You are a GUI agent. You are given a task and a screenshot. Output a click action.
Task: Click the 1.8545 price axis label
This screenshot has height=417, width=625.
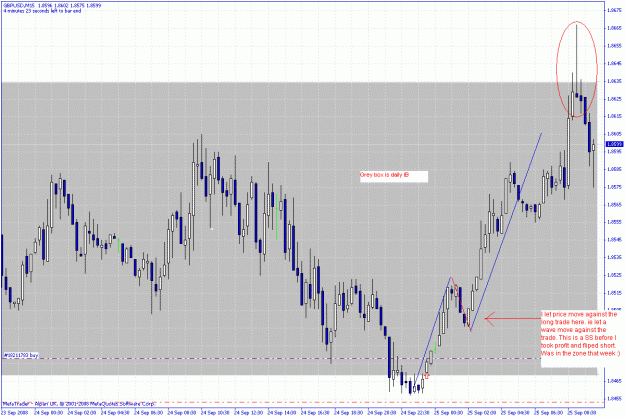coord(615,240)
